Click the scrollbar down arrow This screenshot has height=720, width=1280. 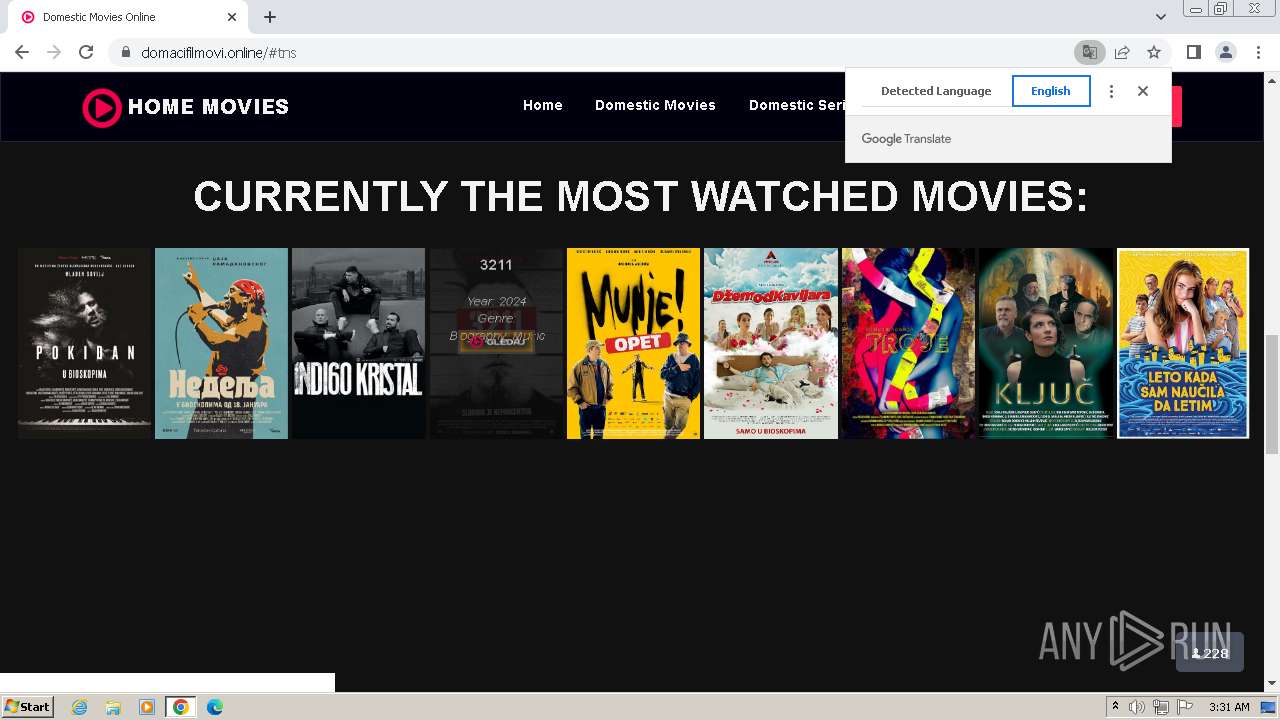pyautogui.click(x=1272, y=684)
